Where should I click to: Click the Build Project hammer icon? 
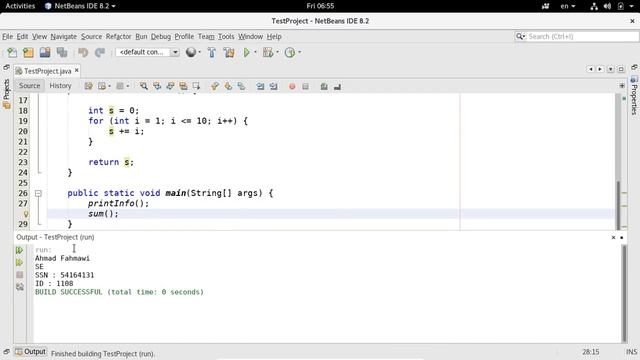212,52
